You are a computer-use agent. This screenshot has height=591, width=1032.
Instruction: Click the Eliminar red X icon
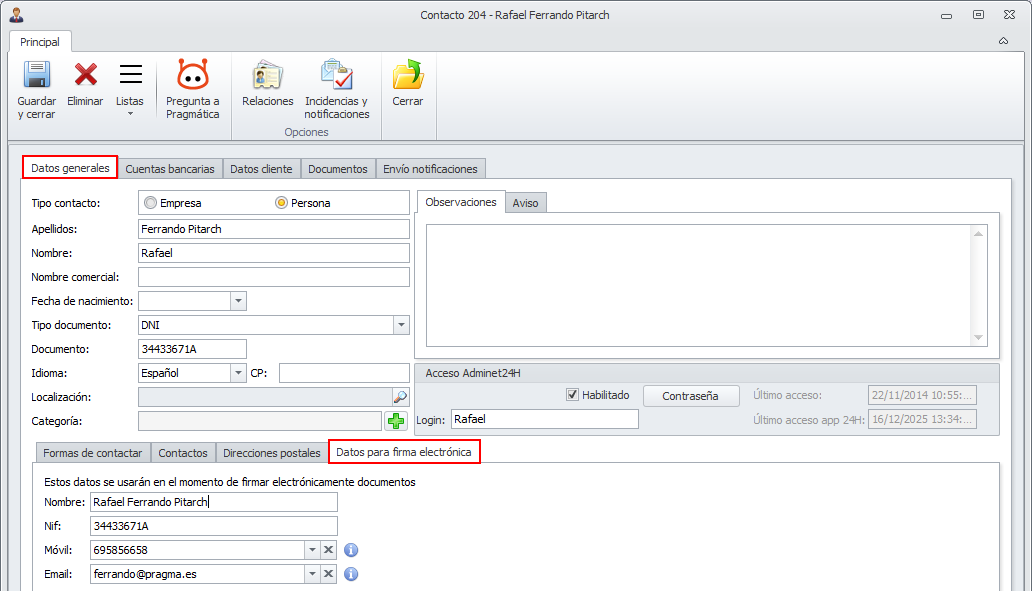pos(86,75)
